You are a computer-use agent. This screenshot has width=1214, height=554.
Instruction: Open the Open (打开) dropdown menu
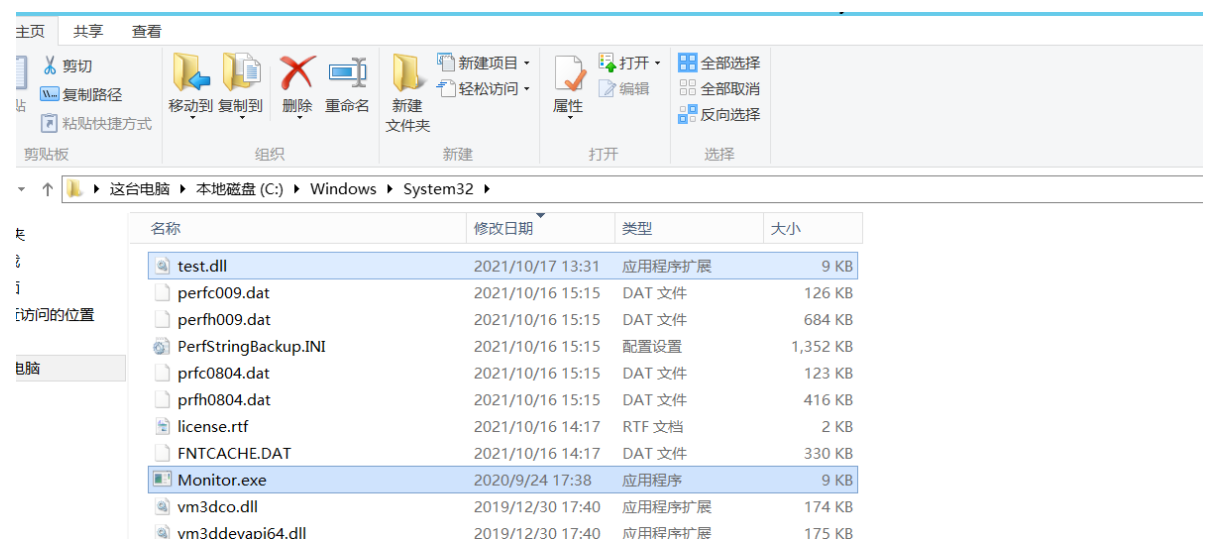point(657,63)
